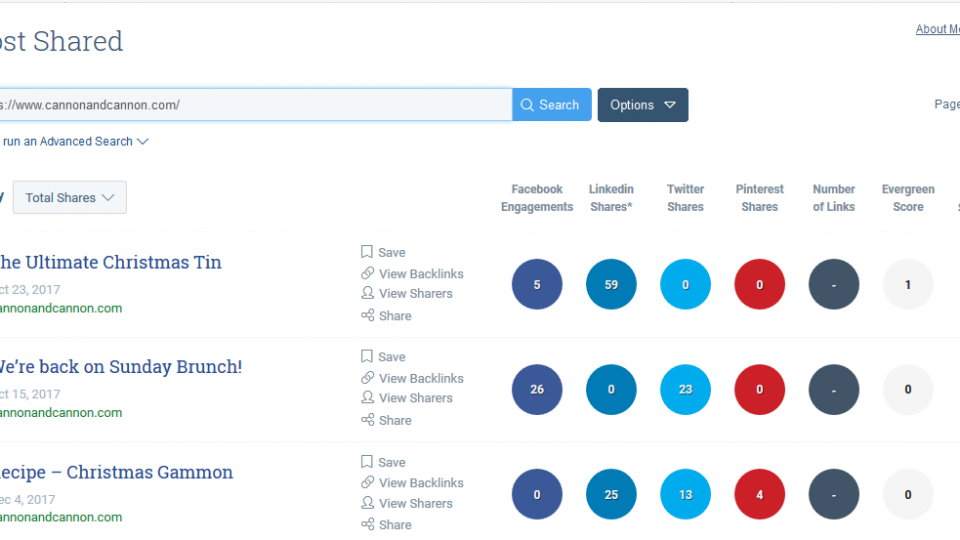Click Facebook circle showing 5 for Christmas Tin
Image resolution: width=960 pixels, height=540 pixels.
pos(537,284)
